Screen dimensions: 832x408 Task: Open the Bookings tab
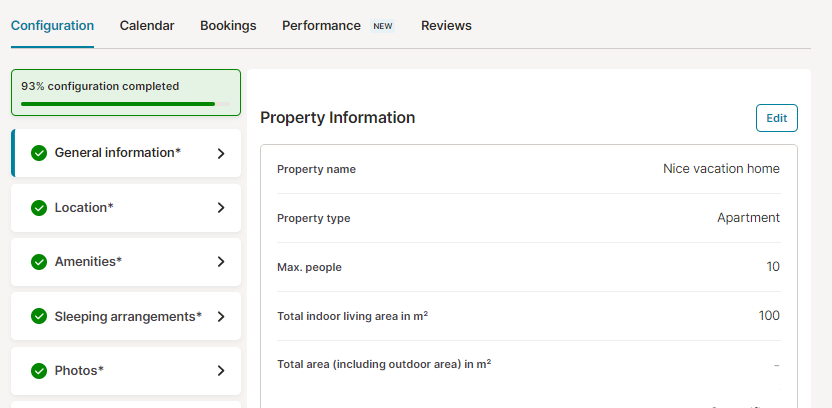228,25
